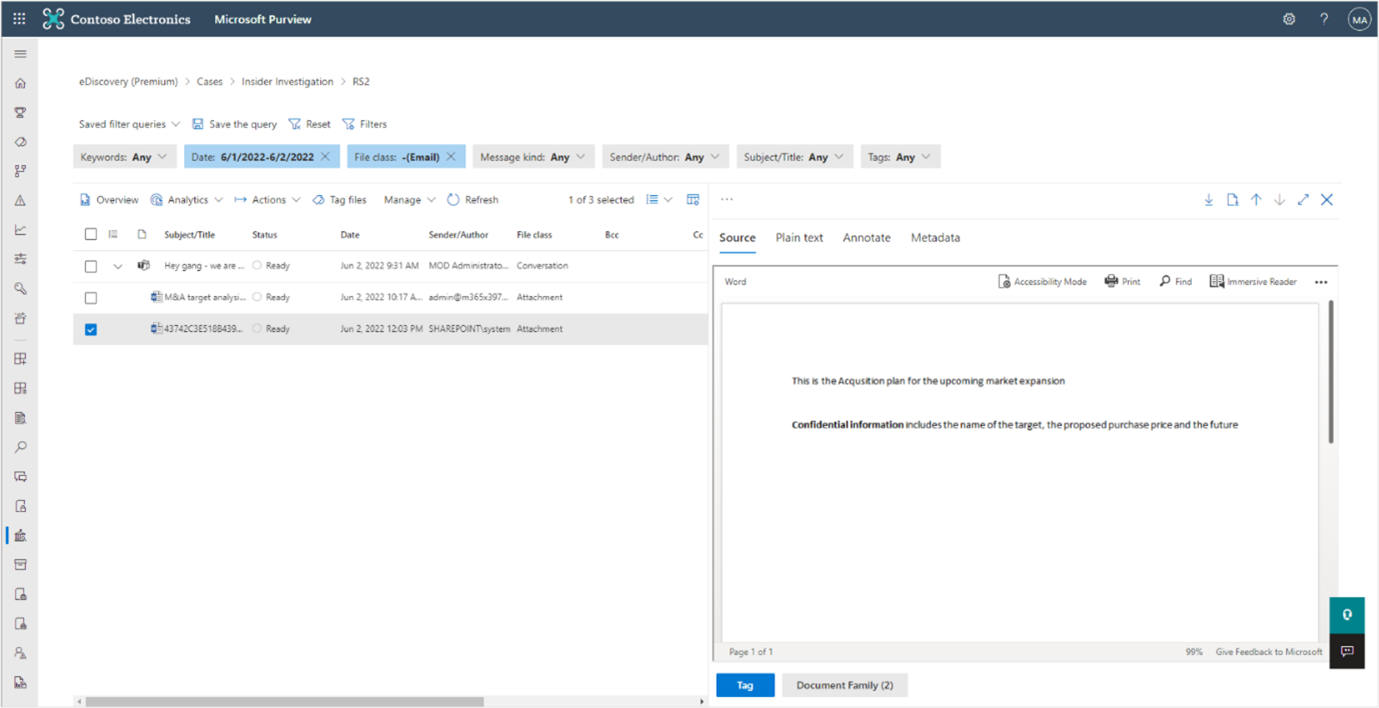Click the horizontal scrollbar below the list

[x=284, y=702]
